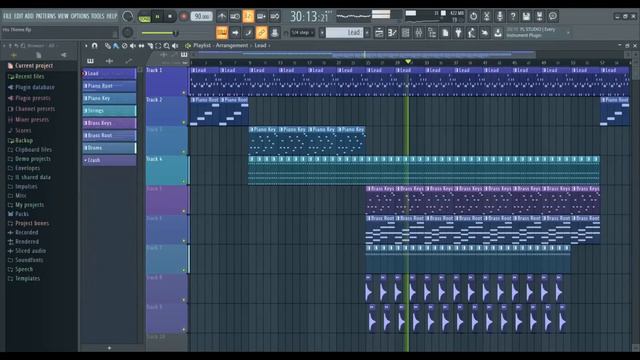Open the VIEW menu
Screen dimensions: 640x360
click(63, 16)
